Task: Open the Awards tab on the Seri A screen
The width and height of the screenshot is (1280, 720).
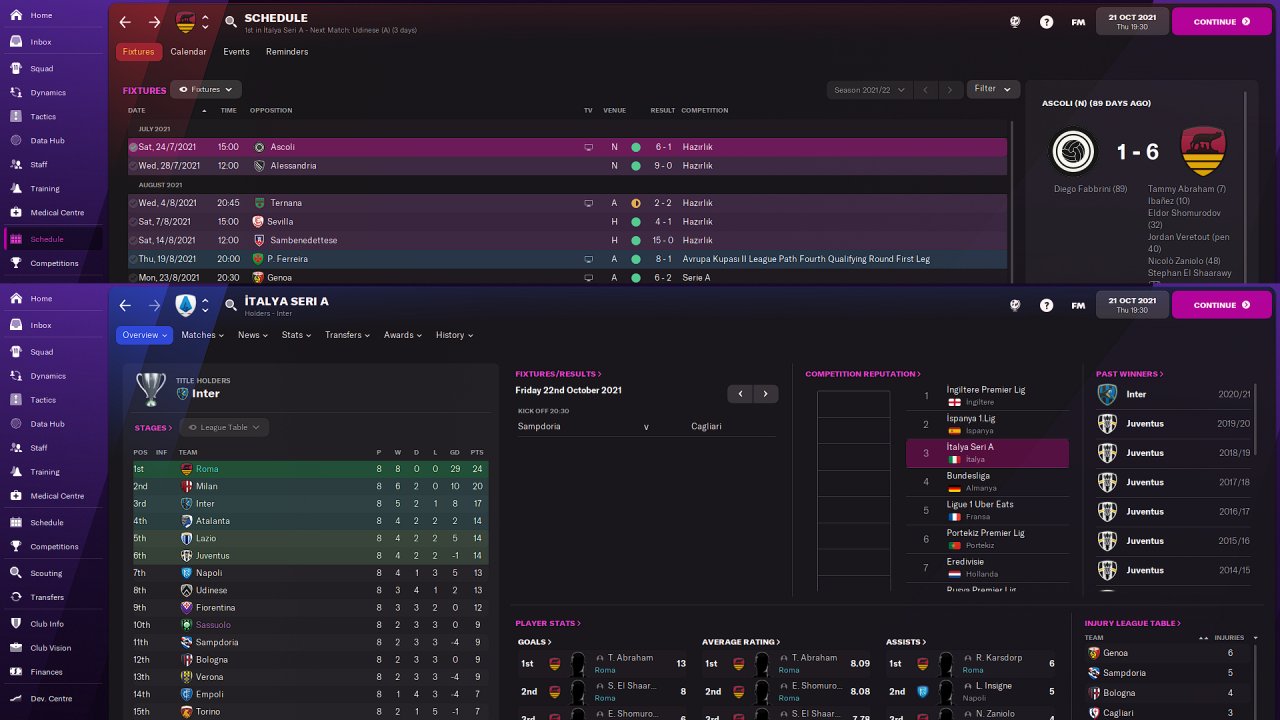Action: (403, 335)
